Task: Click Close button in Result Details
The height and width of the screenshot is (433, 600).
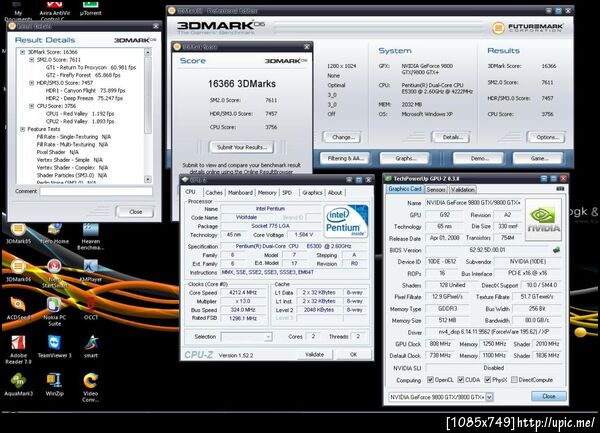Action: tap(135, 212)
